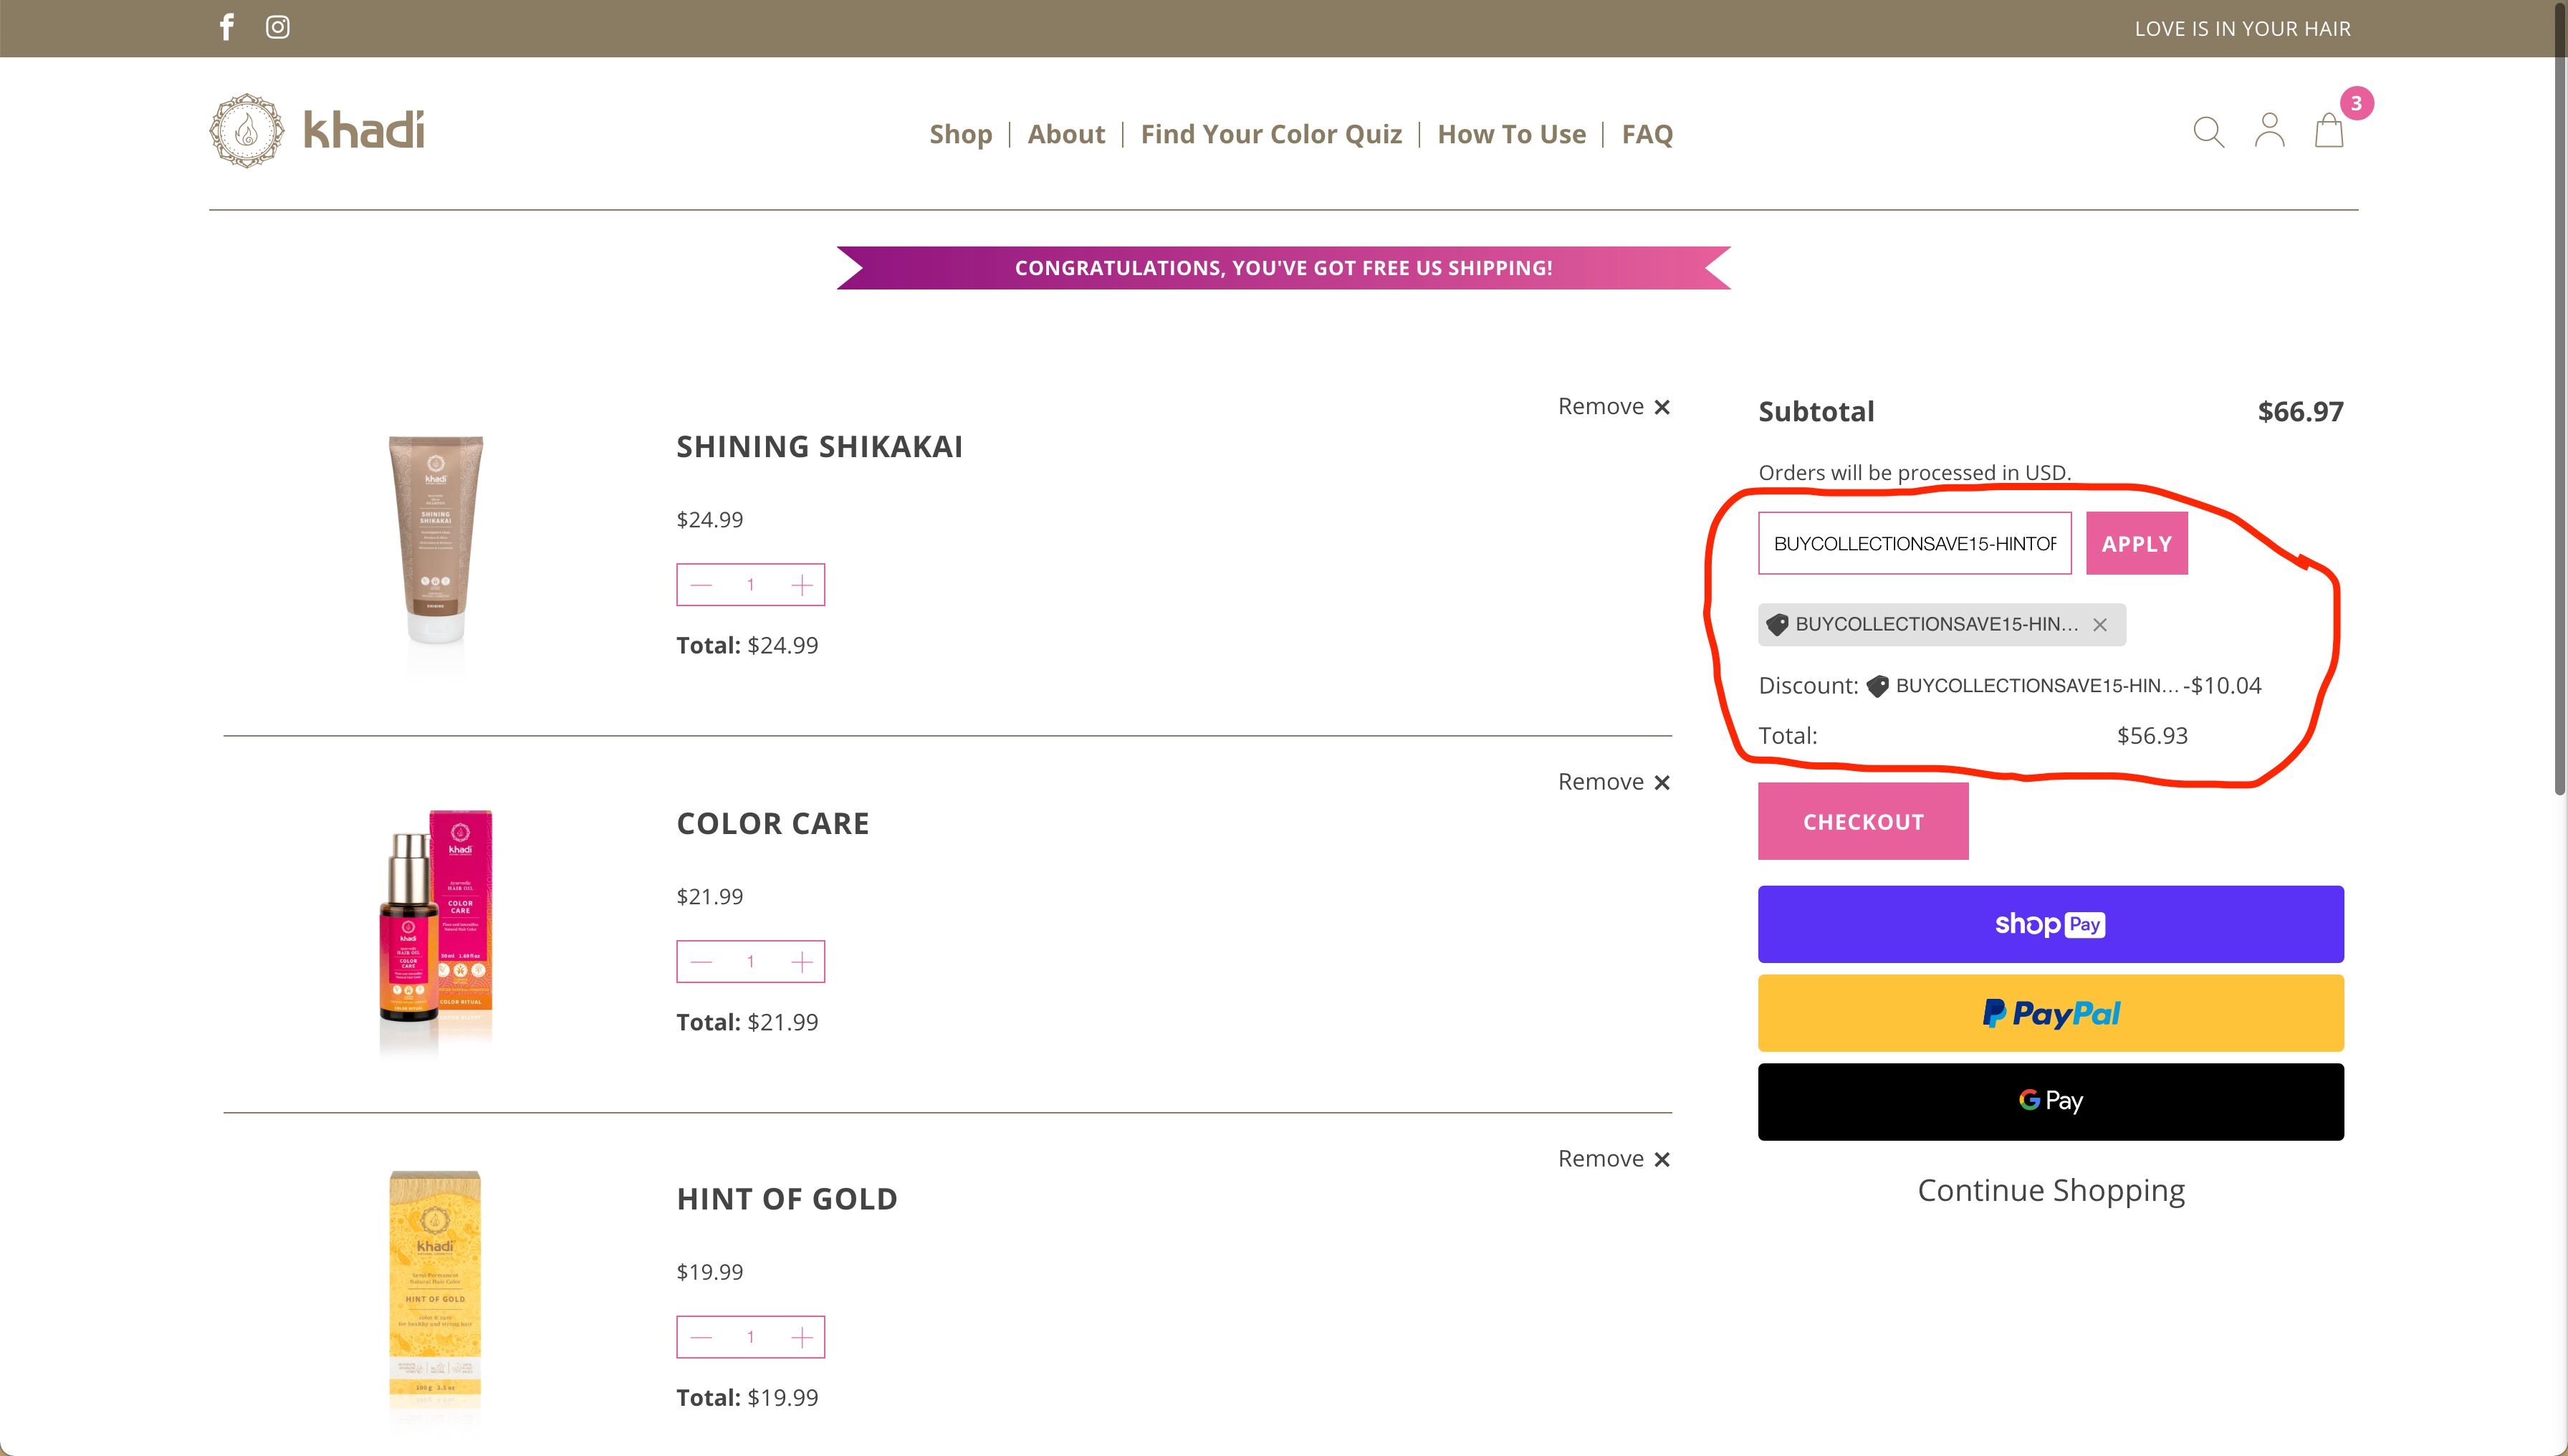This screenshot has width=2568, height=1456.
Task: Click the Continue Shopping link
Action: pyautogui.click(x=2050, y=1190)
